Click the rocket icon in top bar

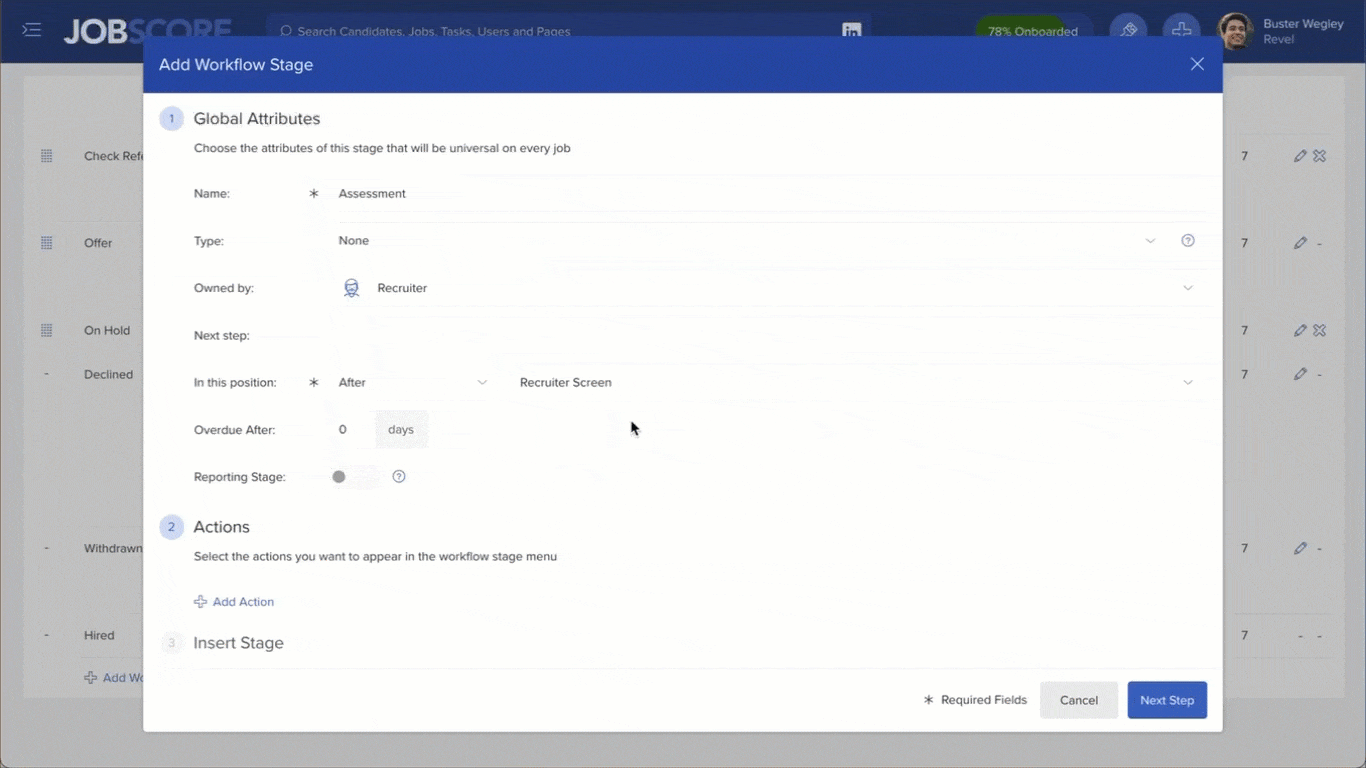tap(1128, 30)
